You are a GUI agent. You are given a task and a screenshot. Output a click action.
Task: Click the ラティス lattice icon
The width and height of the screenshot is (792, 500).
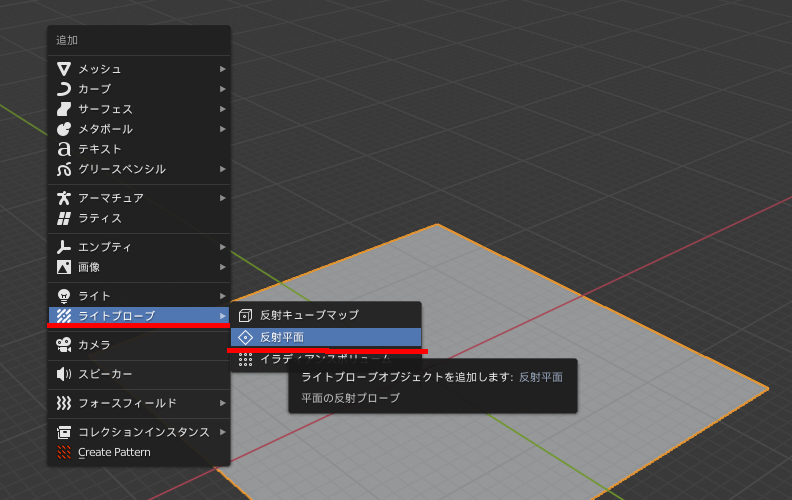point(64,218)
